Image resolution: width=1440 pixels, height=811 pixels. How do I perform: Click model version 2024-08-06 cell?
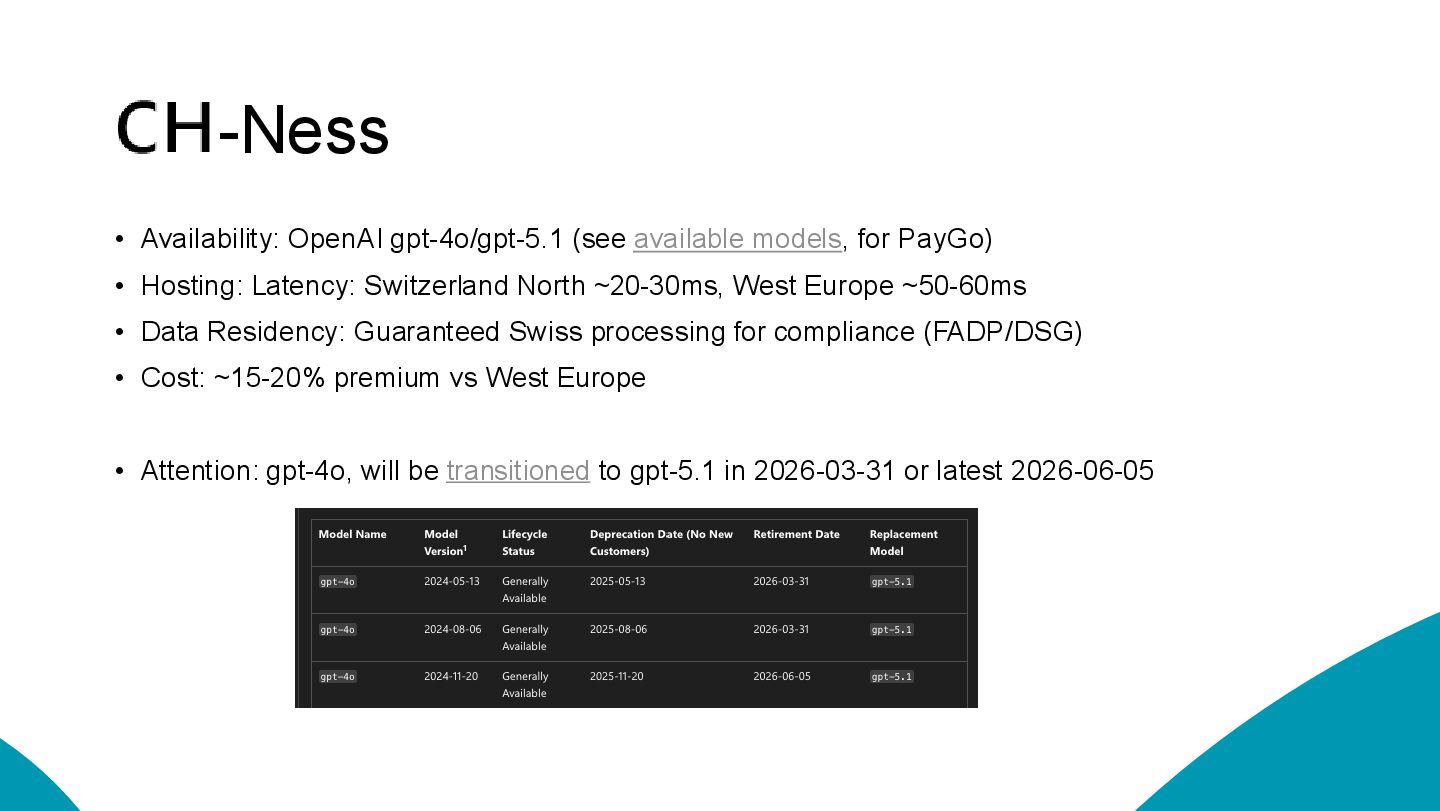[x=452, y=630]
